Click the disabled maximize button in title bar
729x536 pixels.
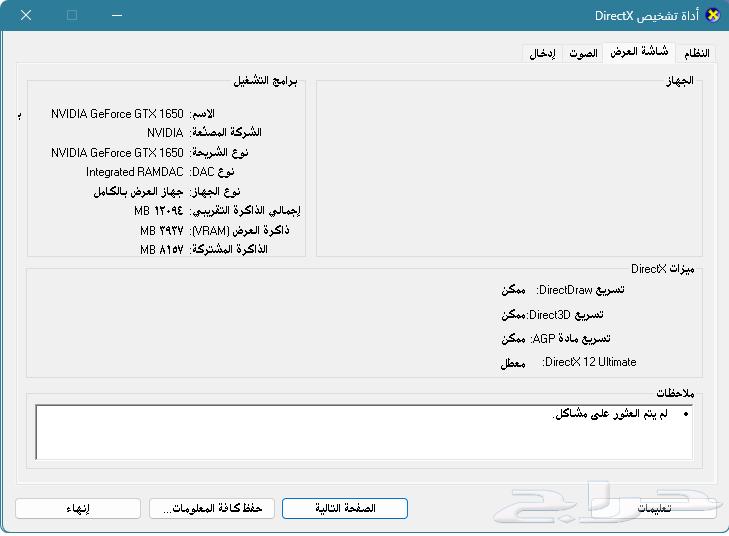[x=72, y=15]
